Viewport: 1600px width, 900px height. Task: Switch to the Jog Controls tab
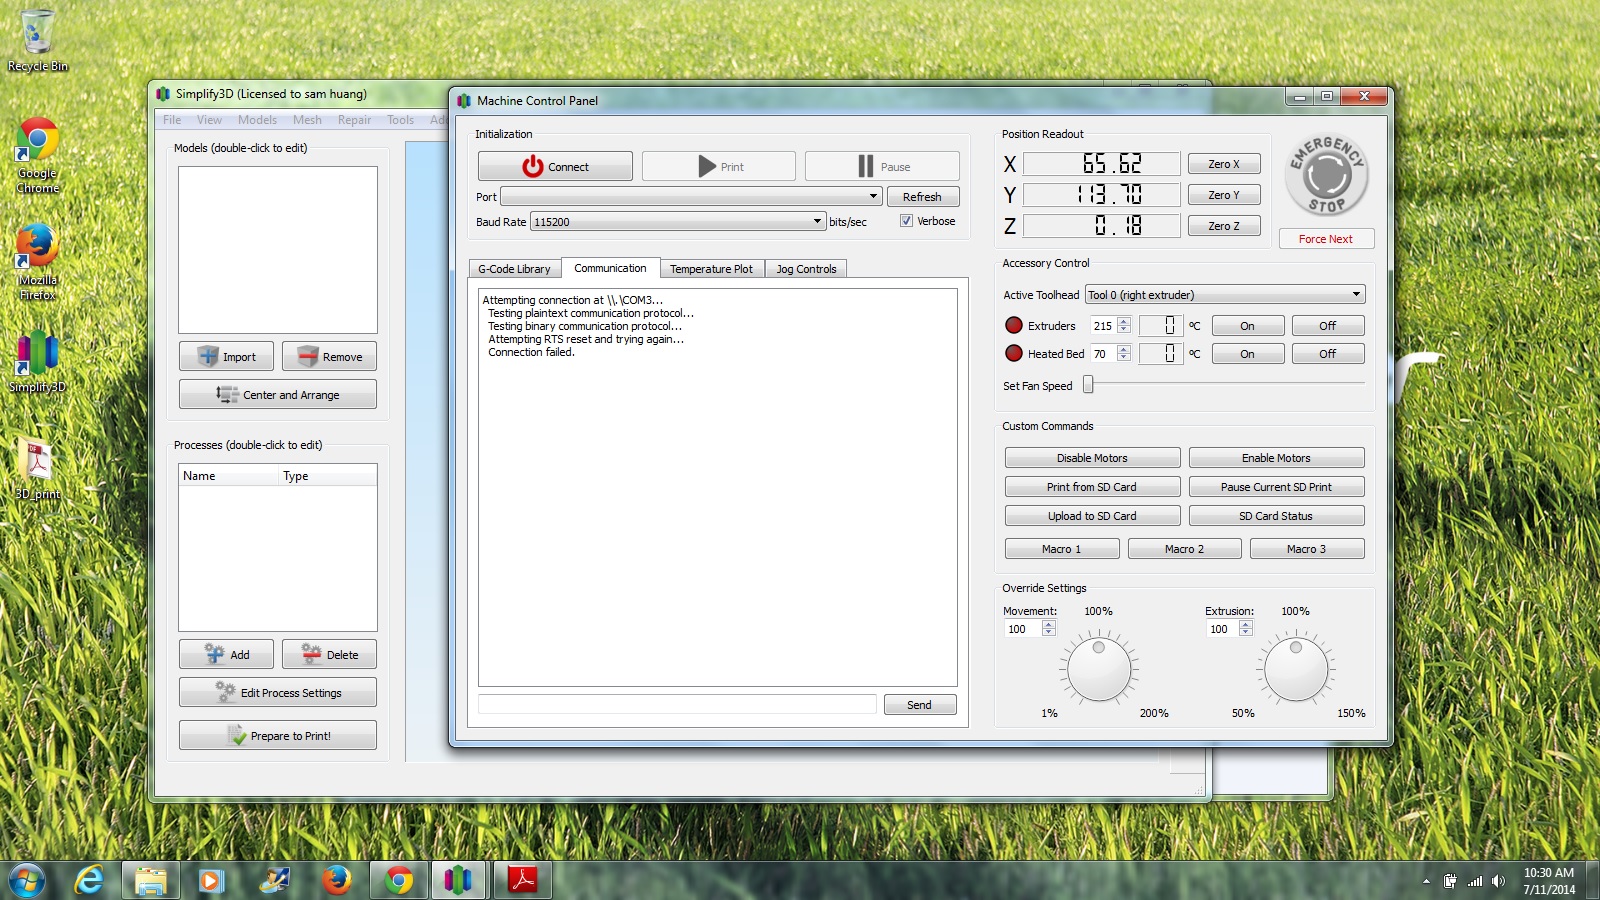(806, 269)
